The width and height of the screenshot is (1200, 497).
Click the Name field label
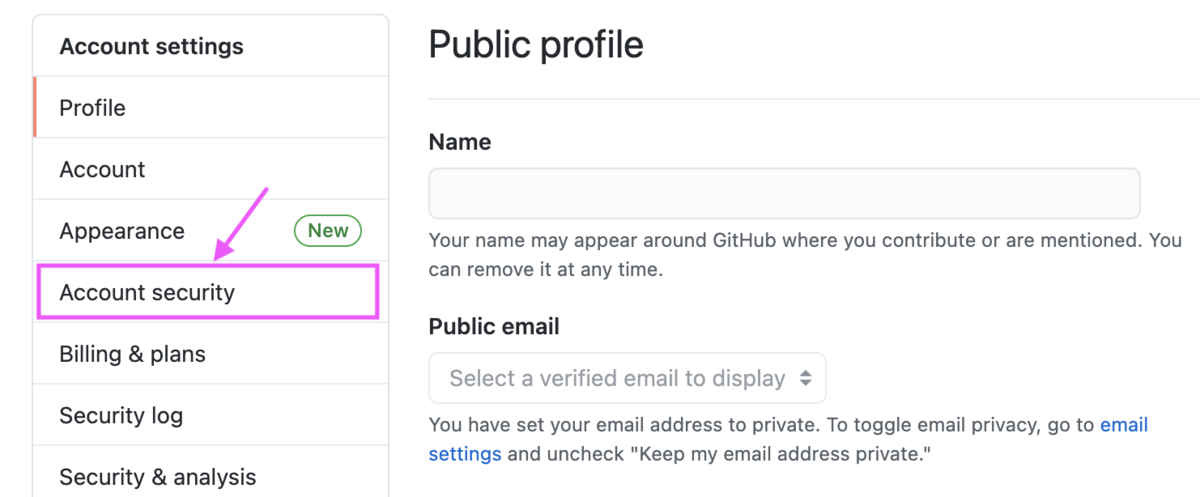[460, 142]
